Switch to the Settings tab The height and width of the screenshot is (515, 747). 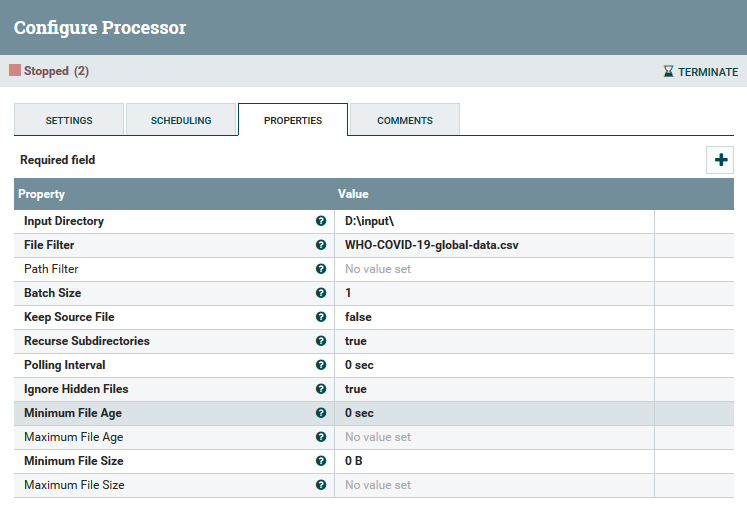[69, 120]
